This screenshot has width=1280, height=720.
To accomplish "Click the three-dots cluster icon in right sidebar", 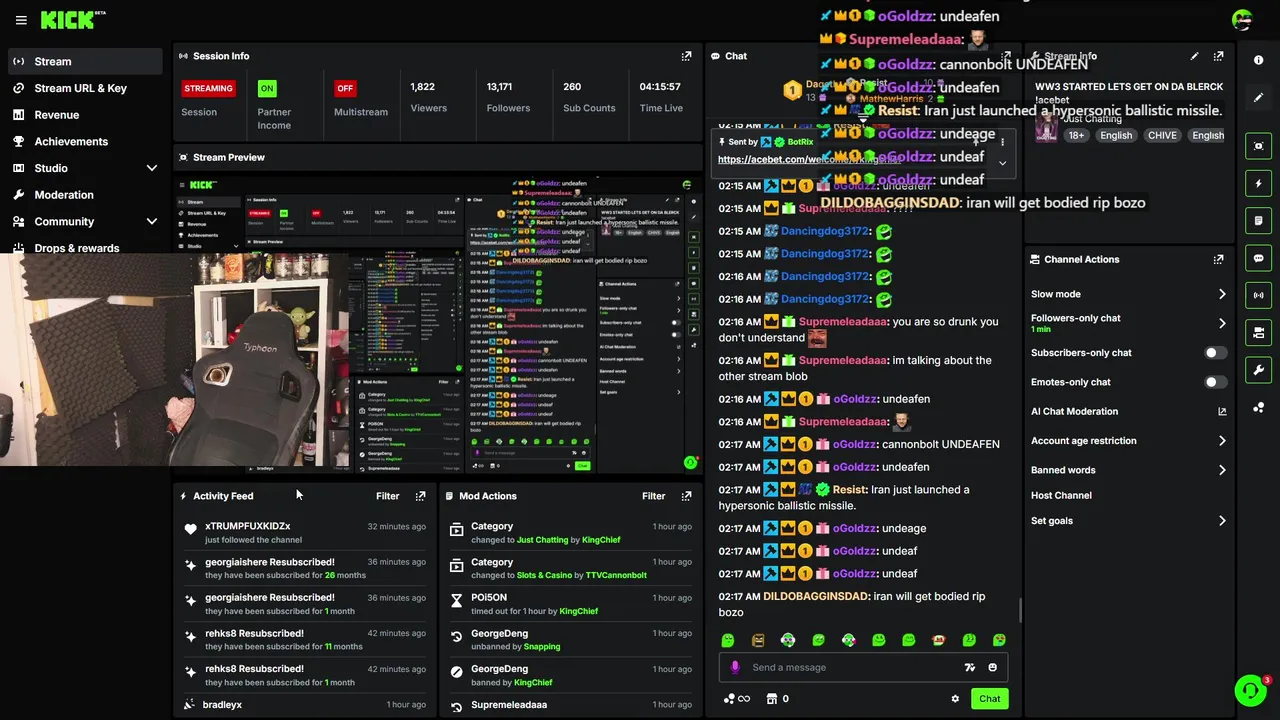I will (1258, 407).
